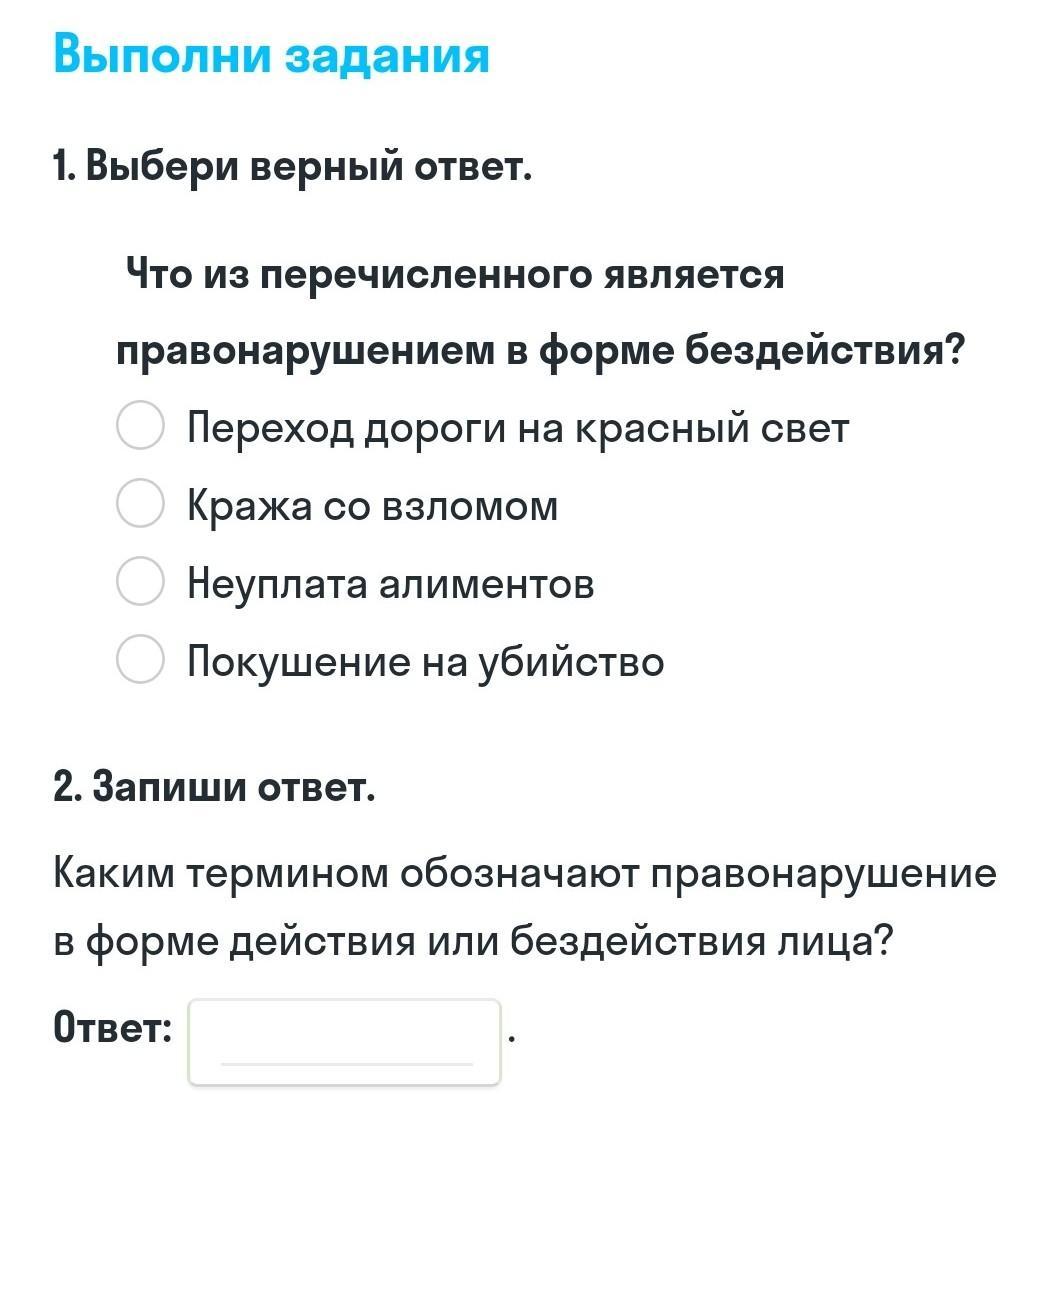Click the period after the answer box

coord(511,1041)
